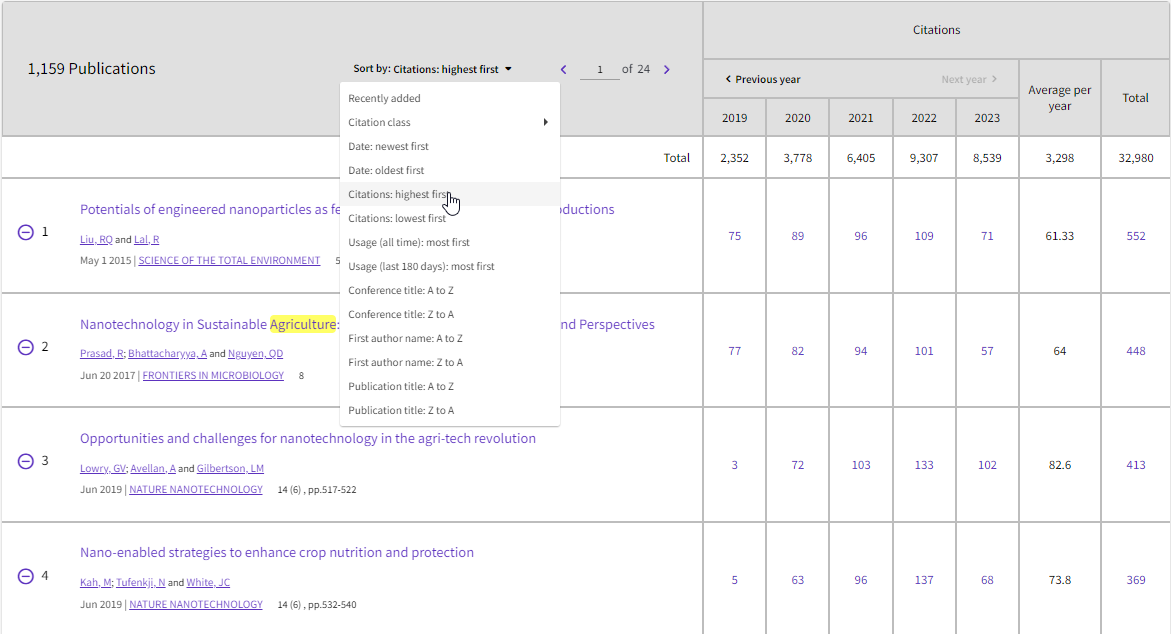The image size is (1171, 634).
Task: Open Nature Nanotechnology journal link for publication 4
Action: (x=196, y=605)
